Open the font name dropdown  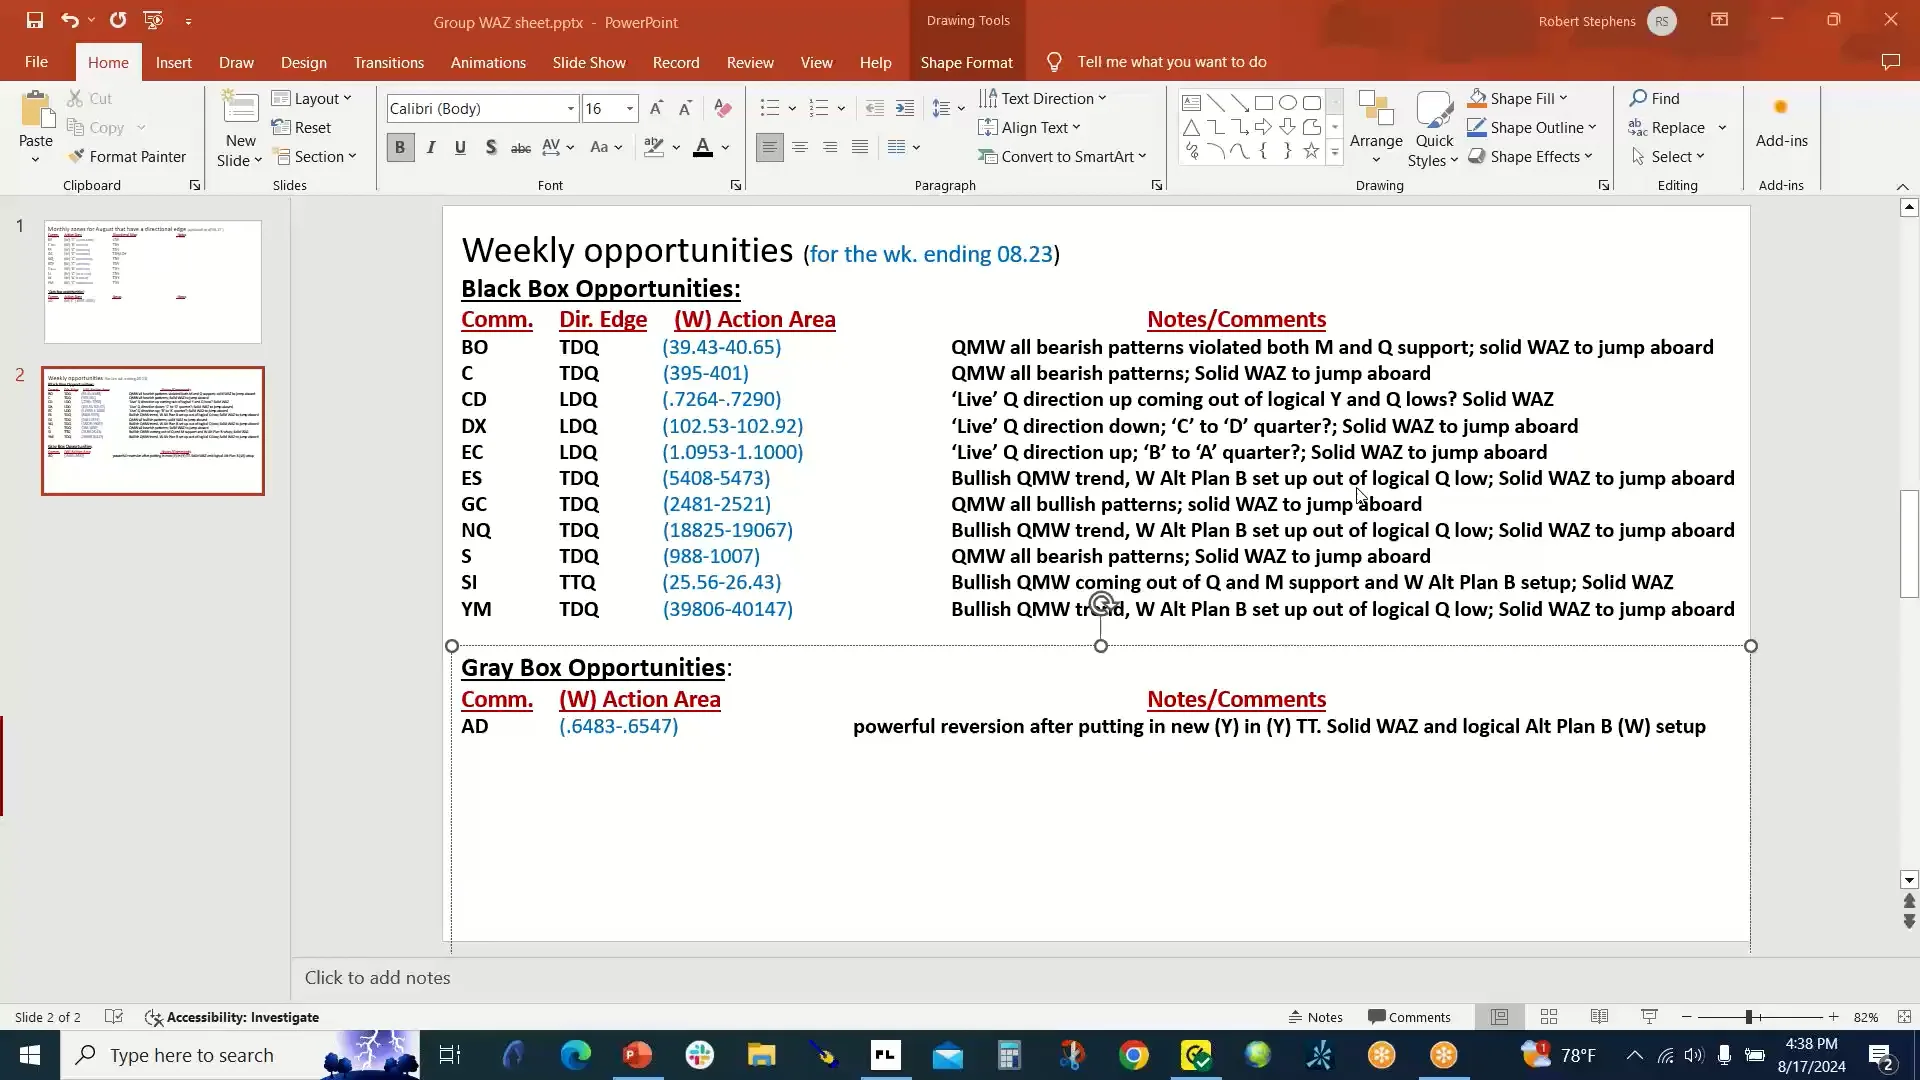click(571, 109)
